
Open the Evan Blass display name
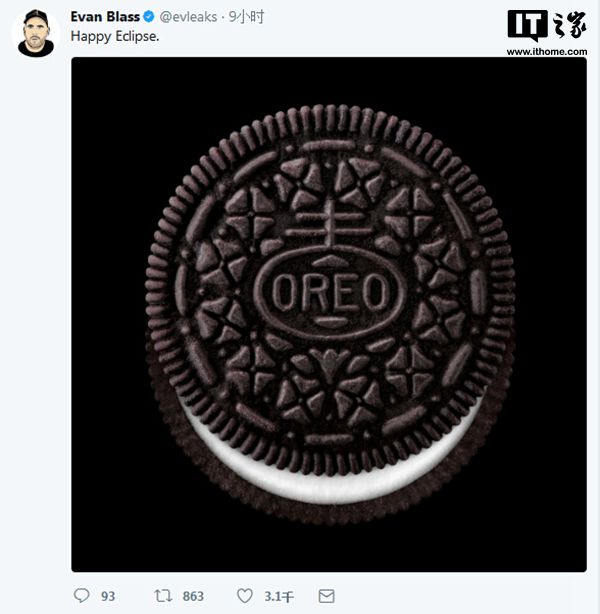[x=105, y=16]
